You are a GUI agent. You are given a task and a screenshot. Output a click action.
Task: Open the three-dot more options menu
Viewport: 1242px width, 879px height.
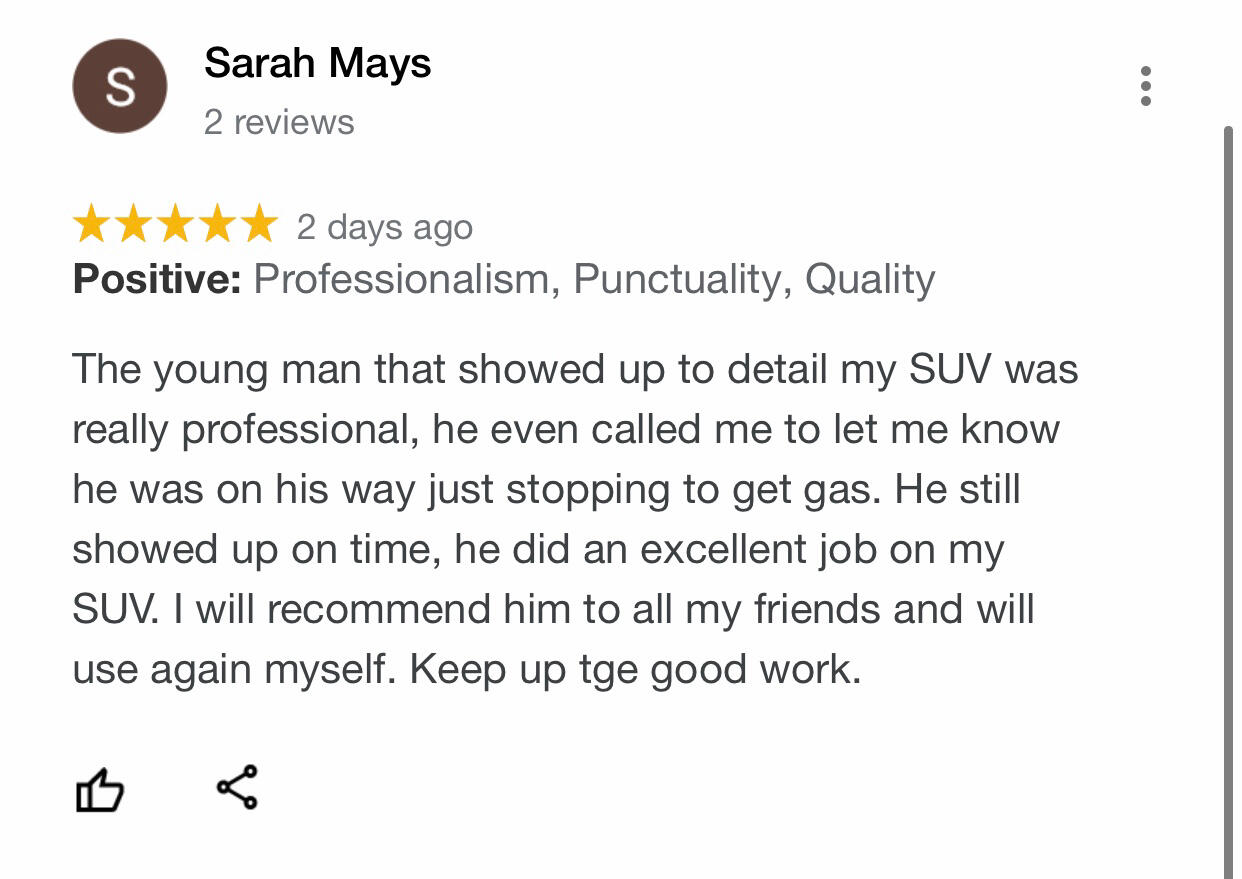point(1146,86)
